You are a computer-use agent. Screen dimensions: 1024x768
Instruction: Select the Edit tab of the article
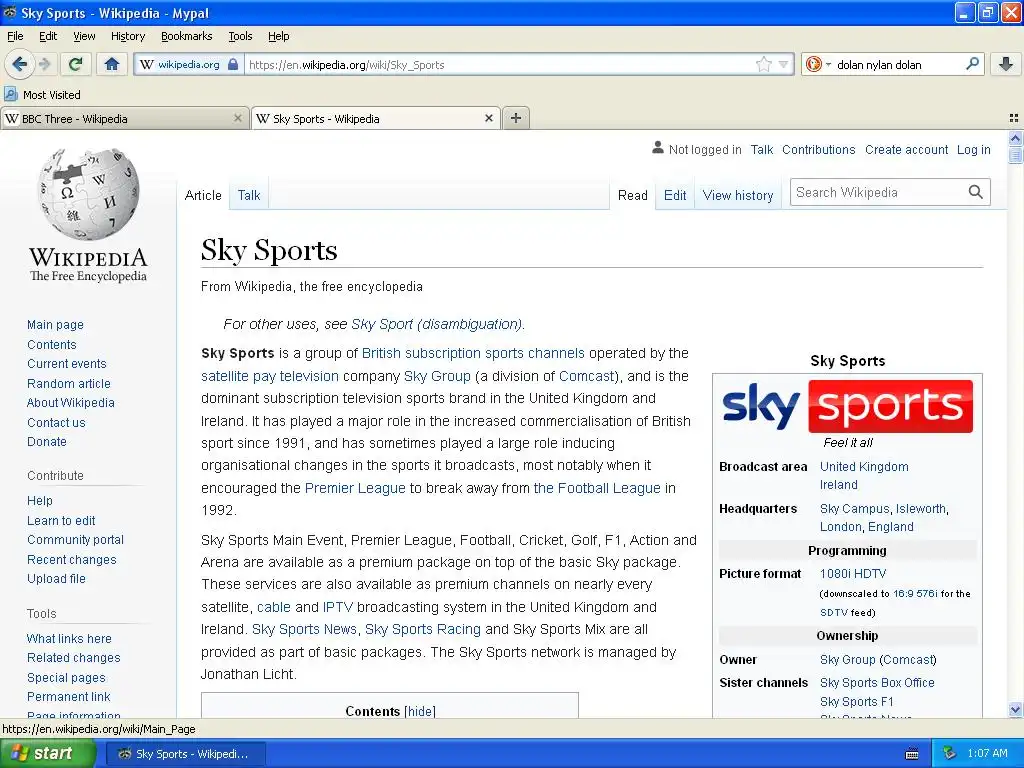click(675, 195)
